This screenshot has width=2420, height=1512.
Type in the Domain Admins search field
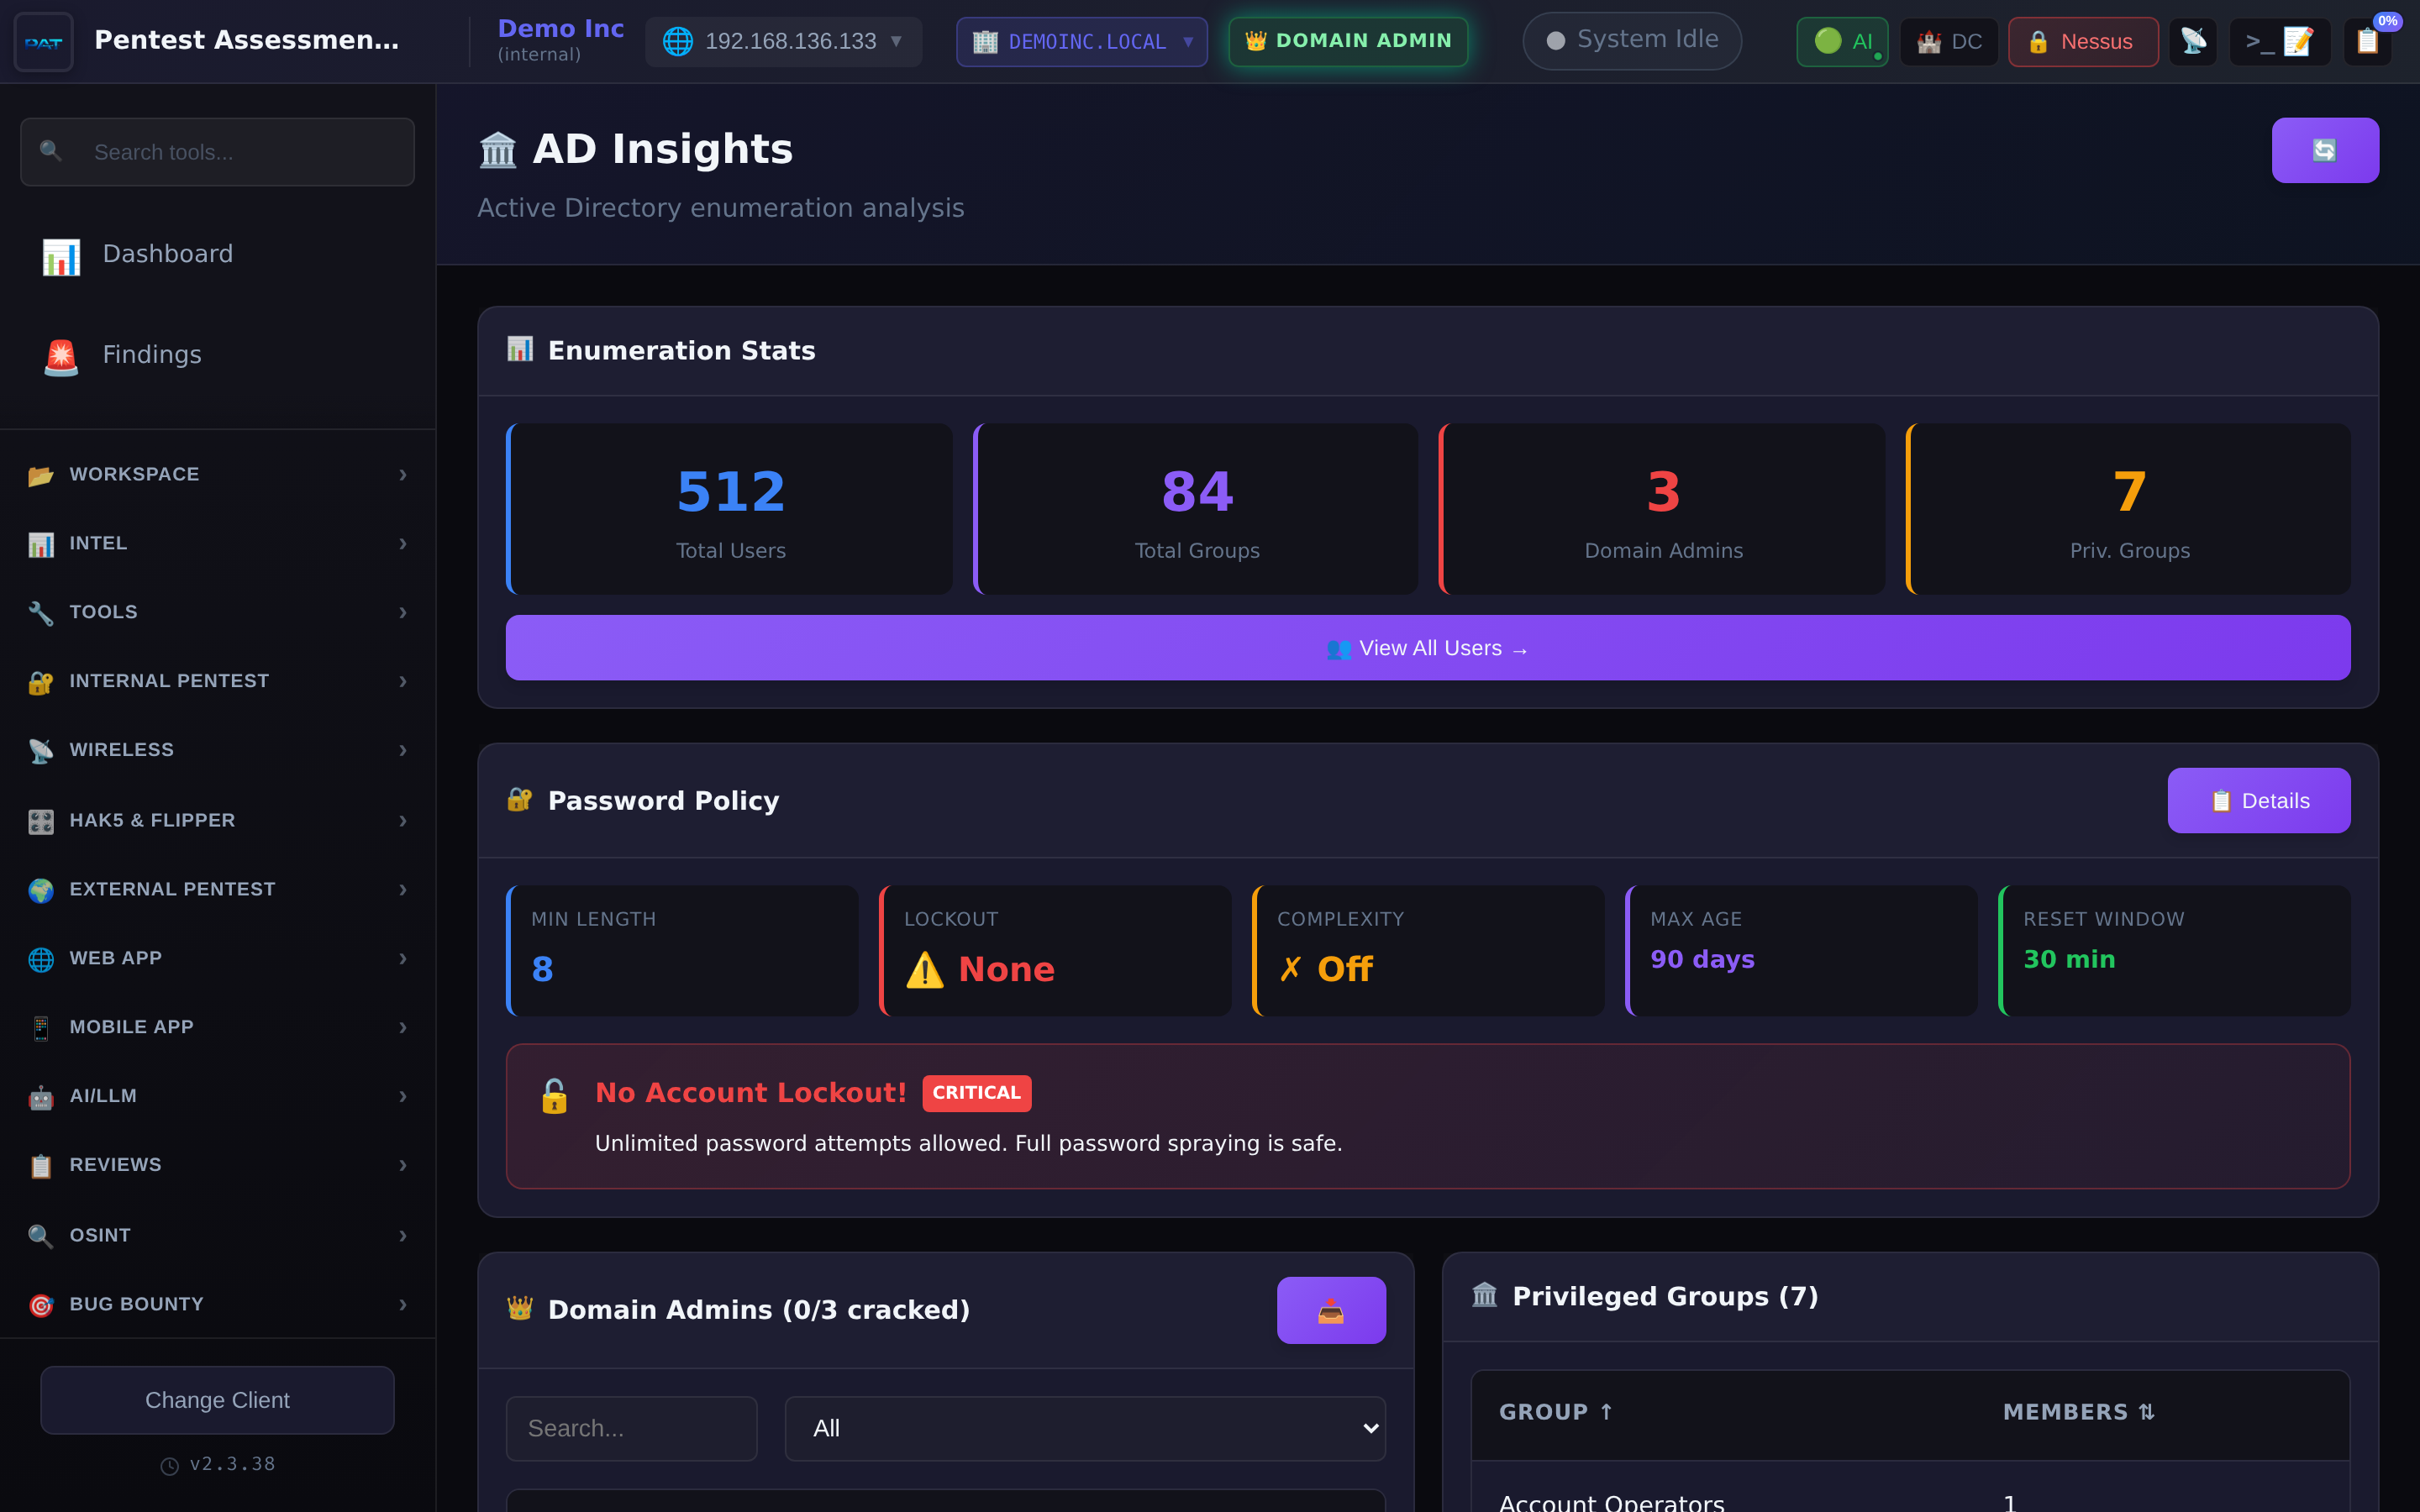coord(631,1428)
